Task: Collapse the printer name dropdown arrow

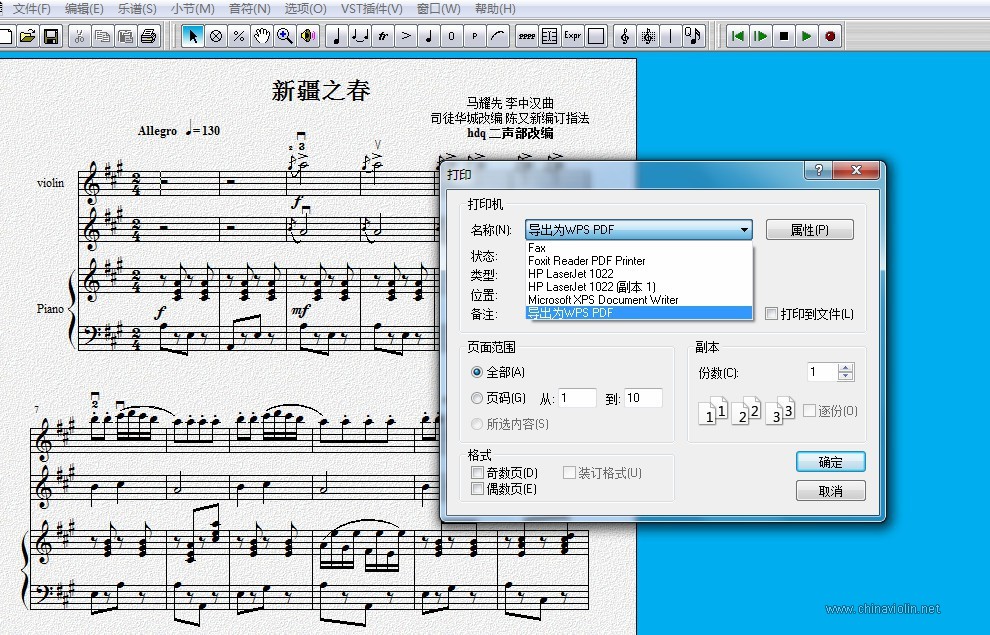Action: click(x=744, y=230)
